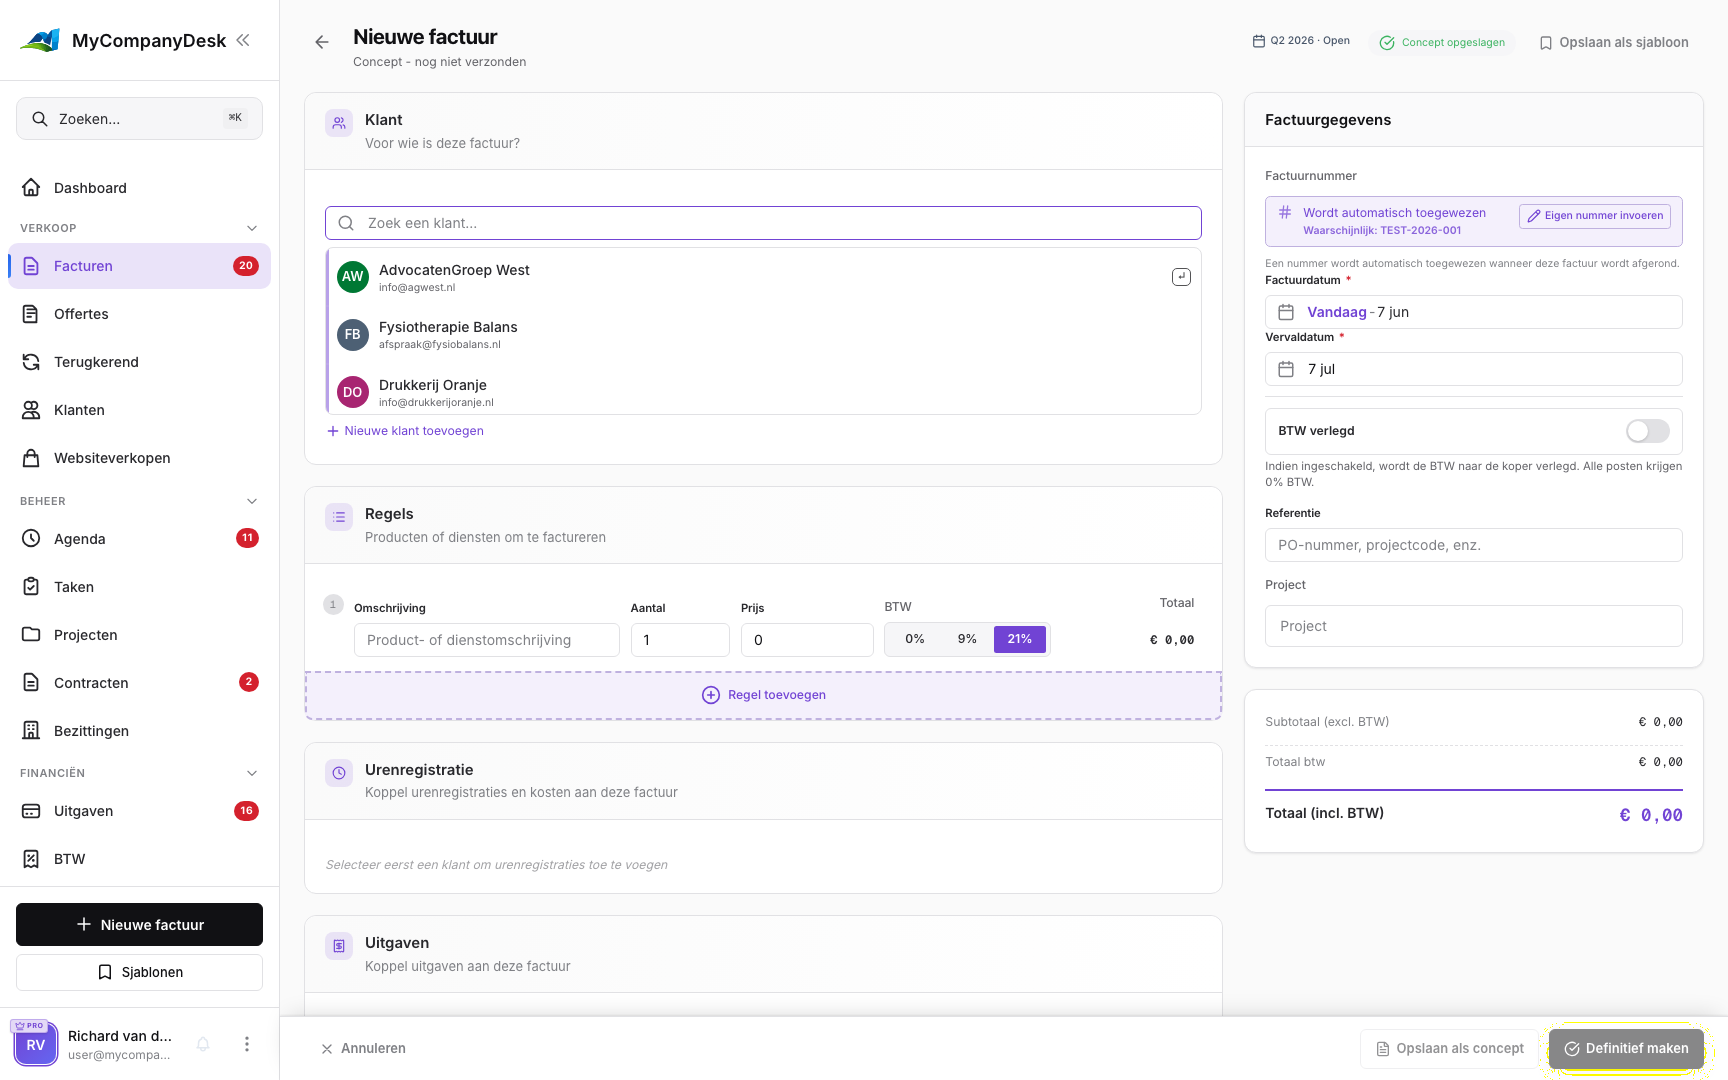The width and height of the screenshot is (1728, 1080).
Task: Collapse the sidebar with the double chevron icon
Action: (x=243, y=40)
